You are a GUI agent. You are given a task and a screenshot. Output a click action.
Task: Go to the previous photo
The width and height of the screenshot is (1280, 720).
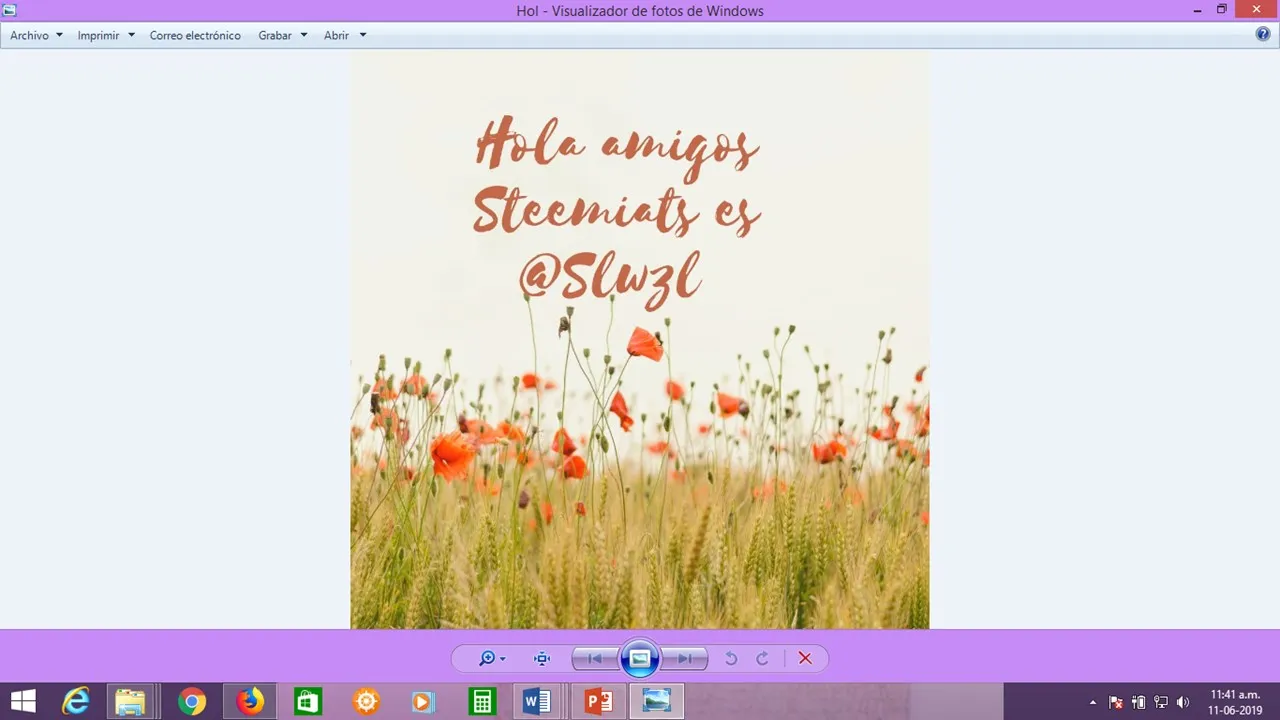point(595,658)
